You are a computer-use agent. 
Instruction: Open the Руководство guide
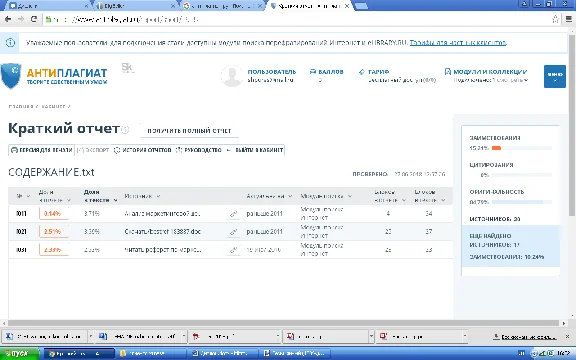click(x=198, y=150)
